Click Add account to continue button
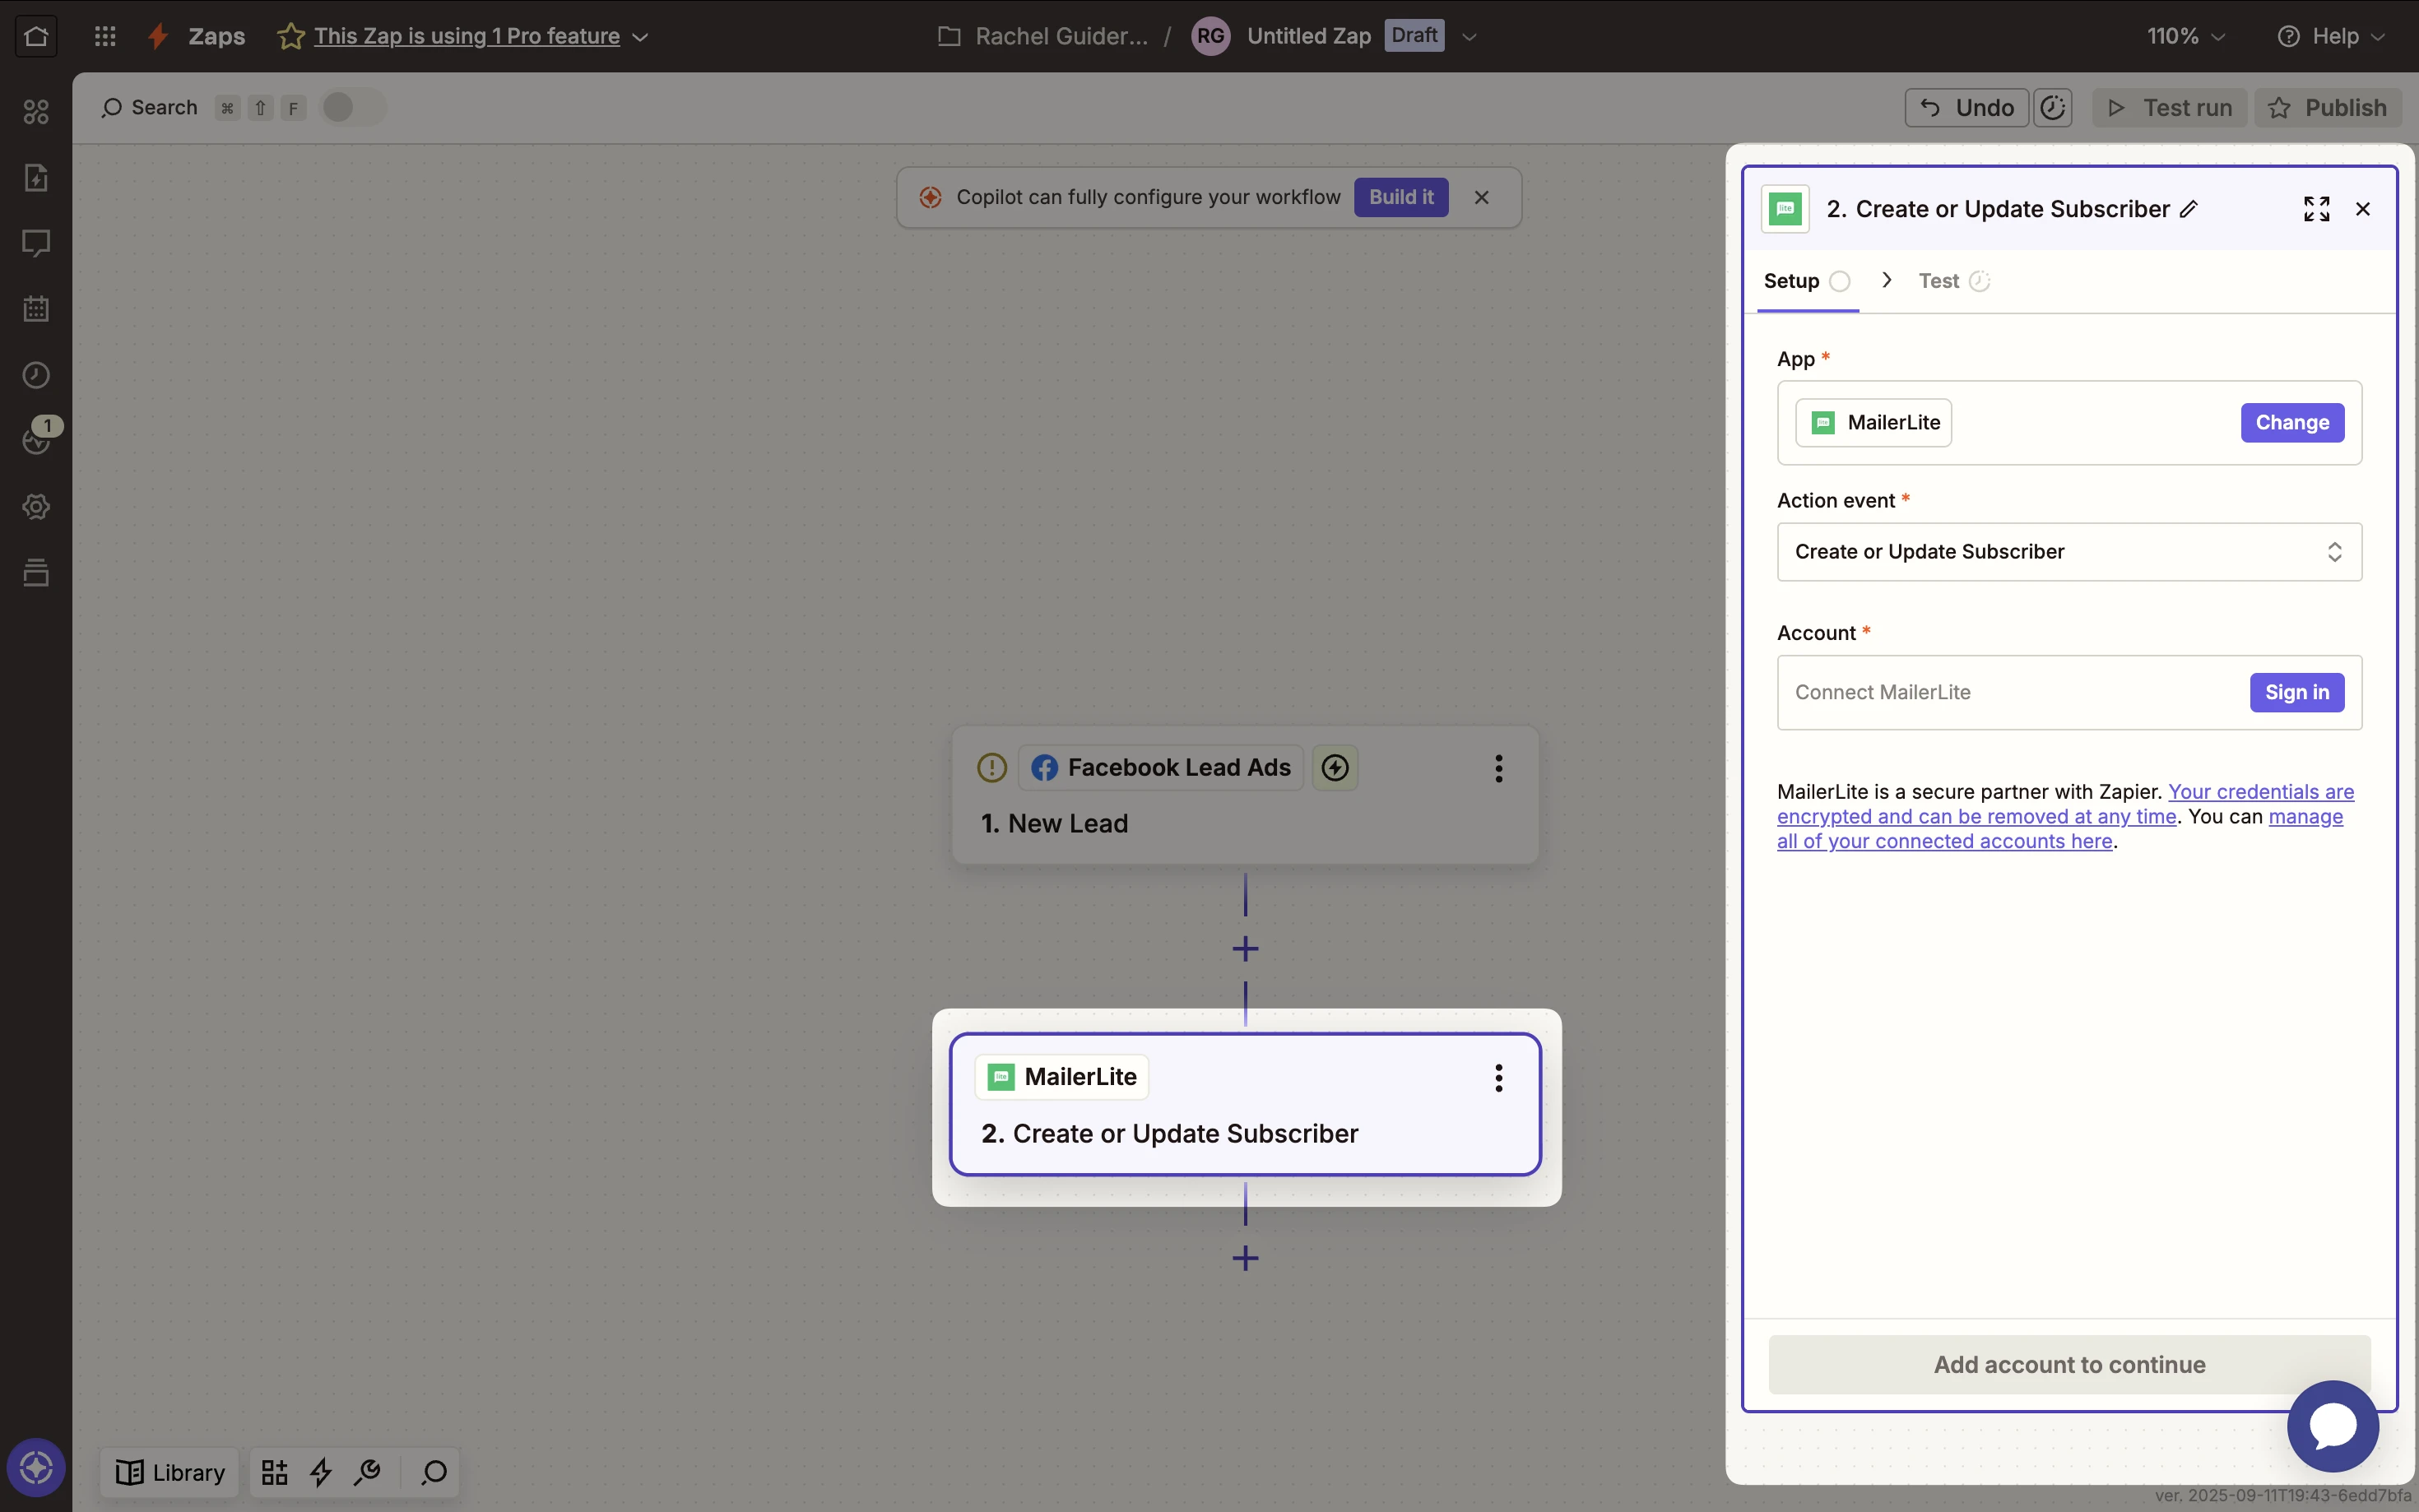The height and width of the screenshot is (1512, 2419). coord(2069,1365)
